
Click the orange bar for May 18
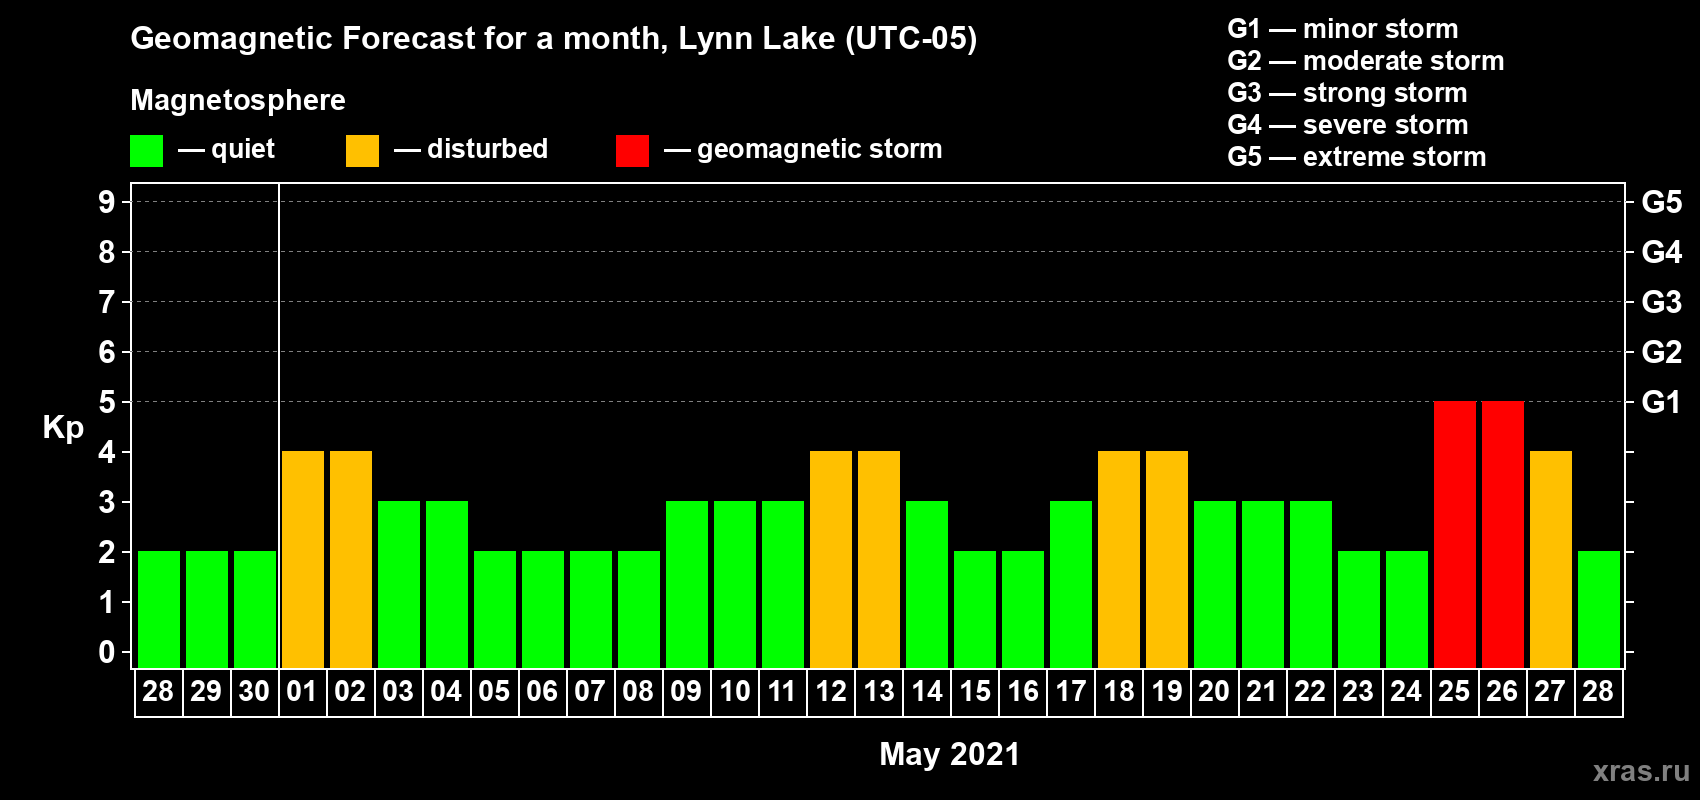tap(1119, 559)
